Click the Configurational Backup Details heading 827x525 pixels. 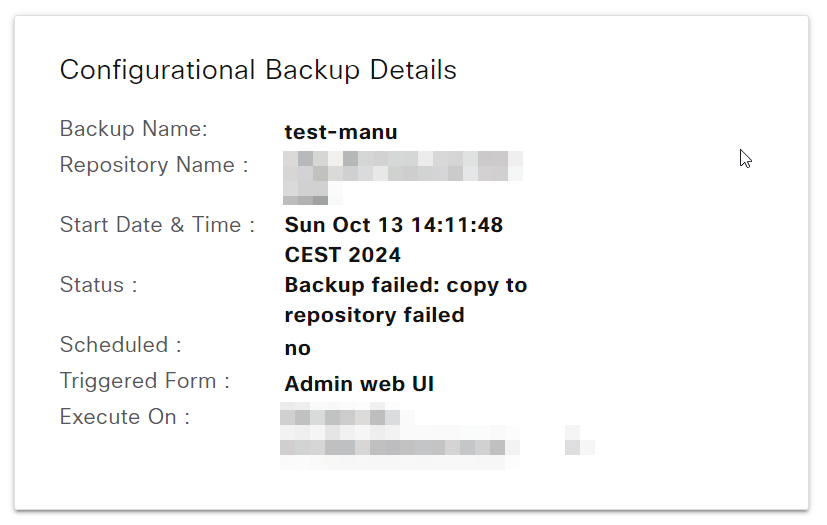[x=258, y=70]
